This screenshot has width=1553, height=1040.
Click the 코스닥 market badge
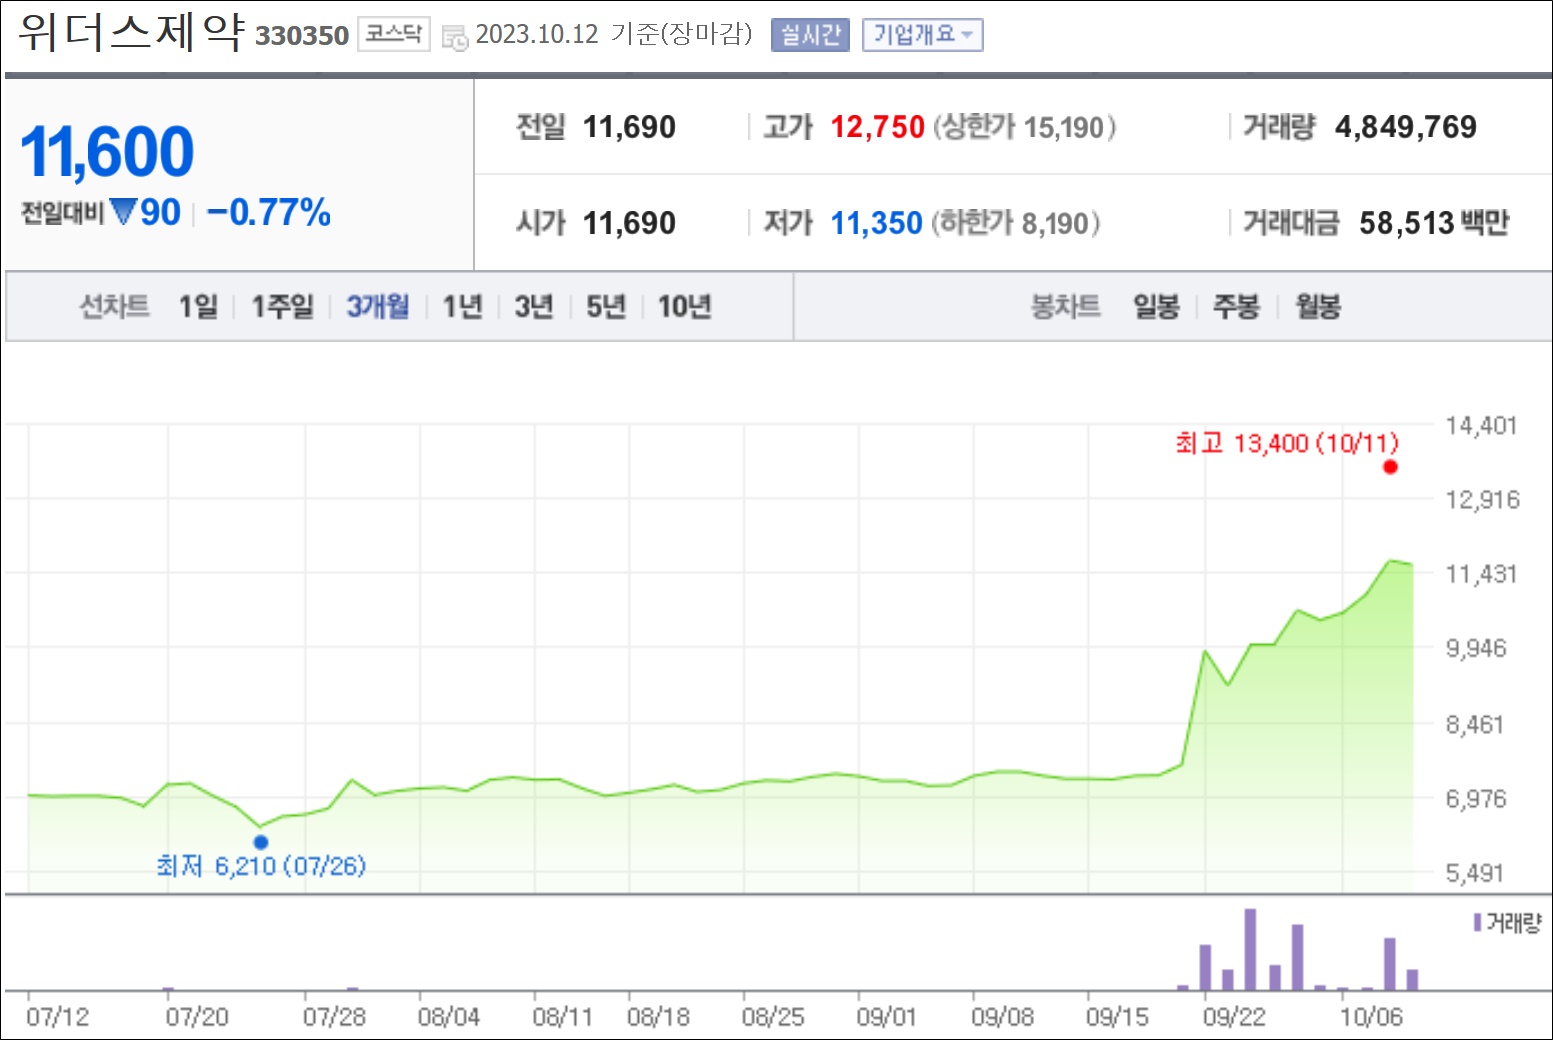click(x=394, y=34)
